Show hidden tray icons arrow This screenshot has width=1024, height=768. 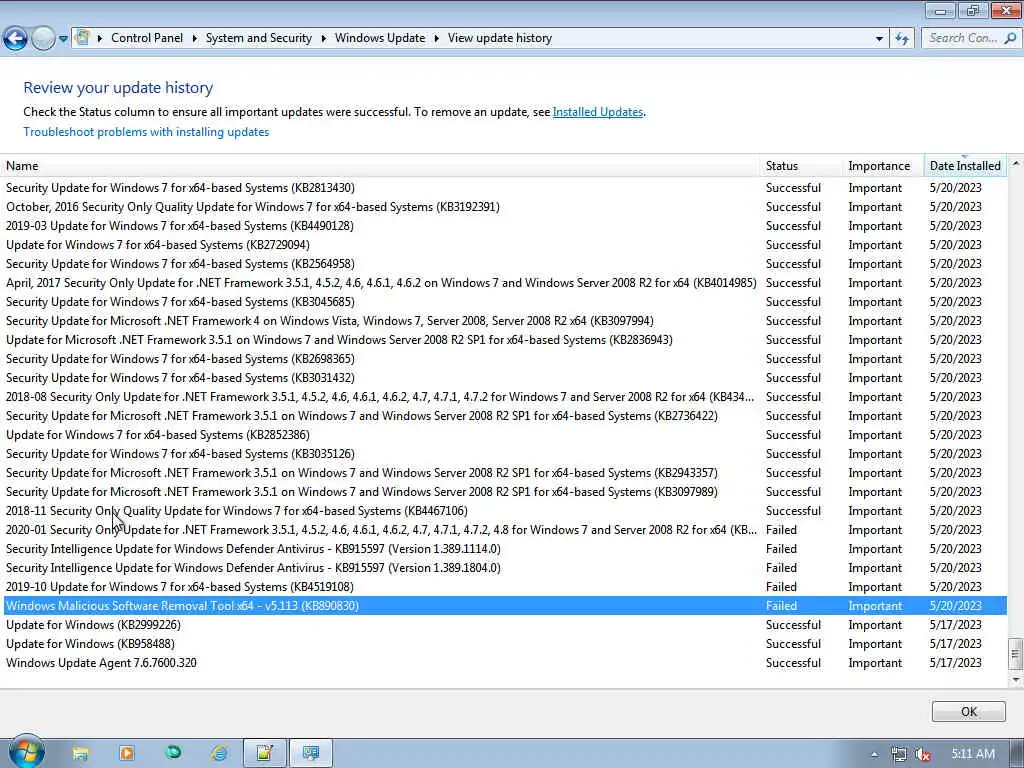tap(874, 754)
